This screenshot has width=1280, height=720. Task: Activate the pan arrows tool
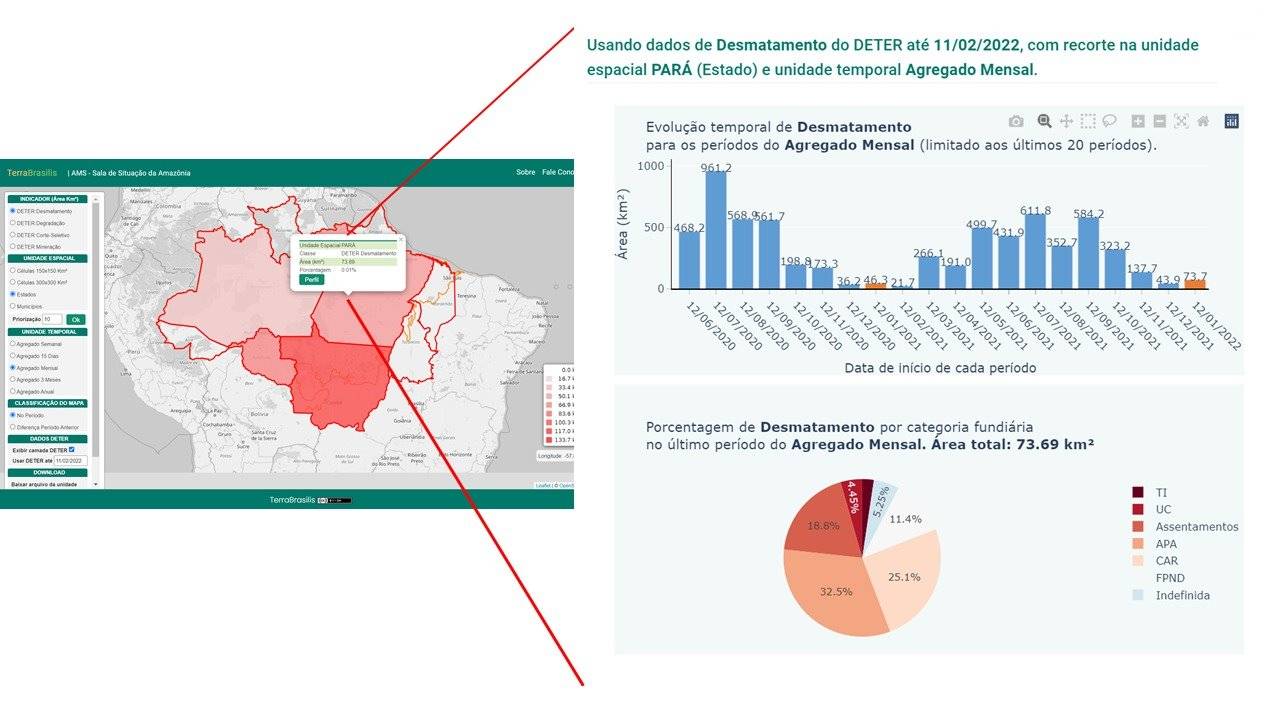(x=1066, y=121)
